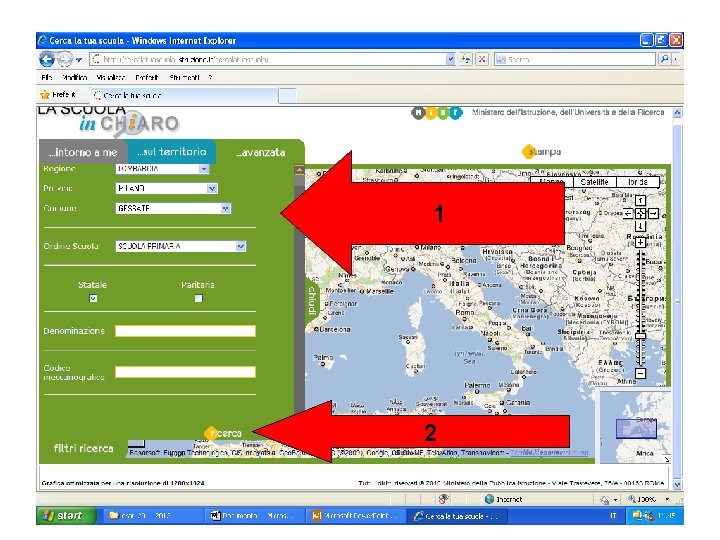This screenshot has width=720, height=540.
Task: Expand the Provincia dropdown
Action: (212, 189)
